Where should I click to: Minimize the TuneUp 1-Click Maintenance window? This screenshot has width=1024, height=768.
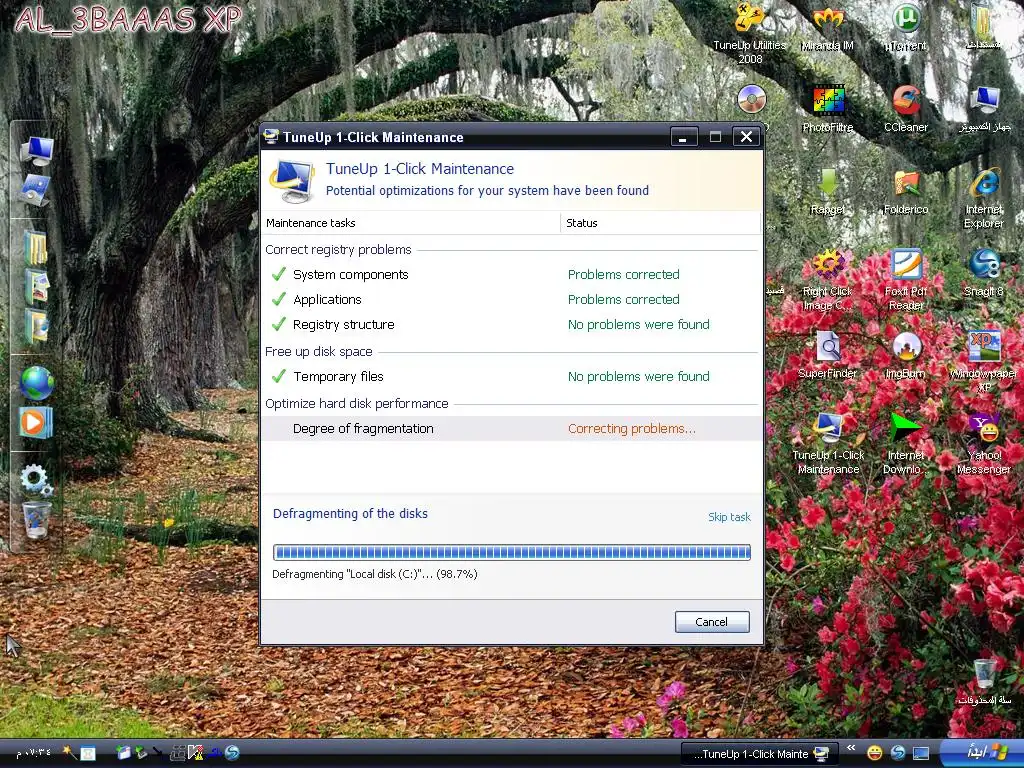(x=684, y=137)
